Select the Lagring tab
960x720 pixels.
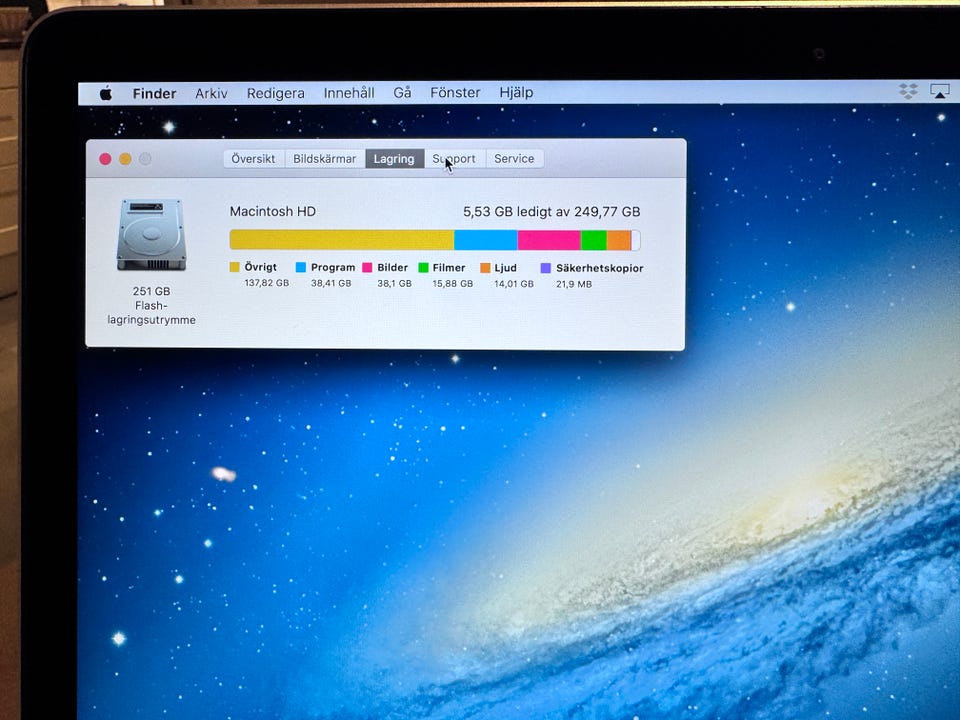pyautogui.click(x=394, y=159)
